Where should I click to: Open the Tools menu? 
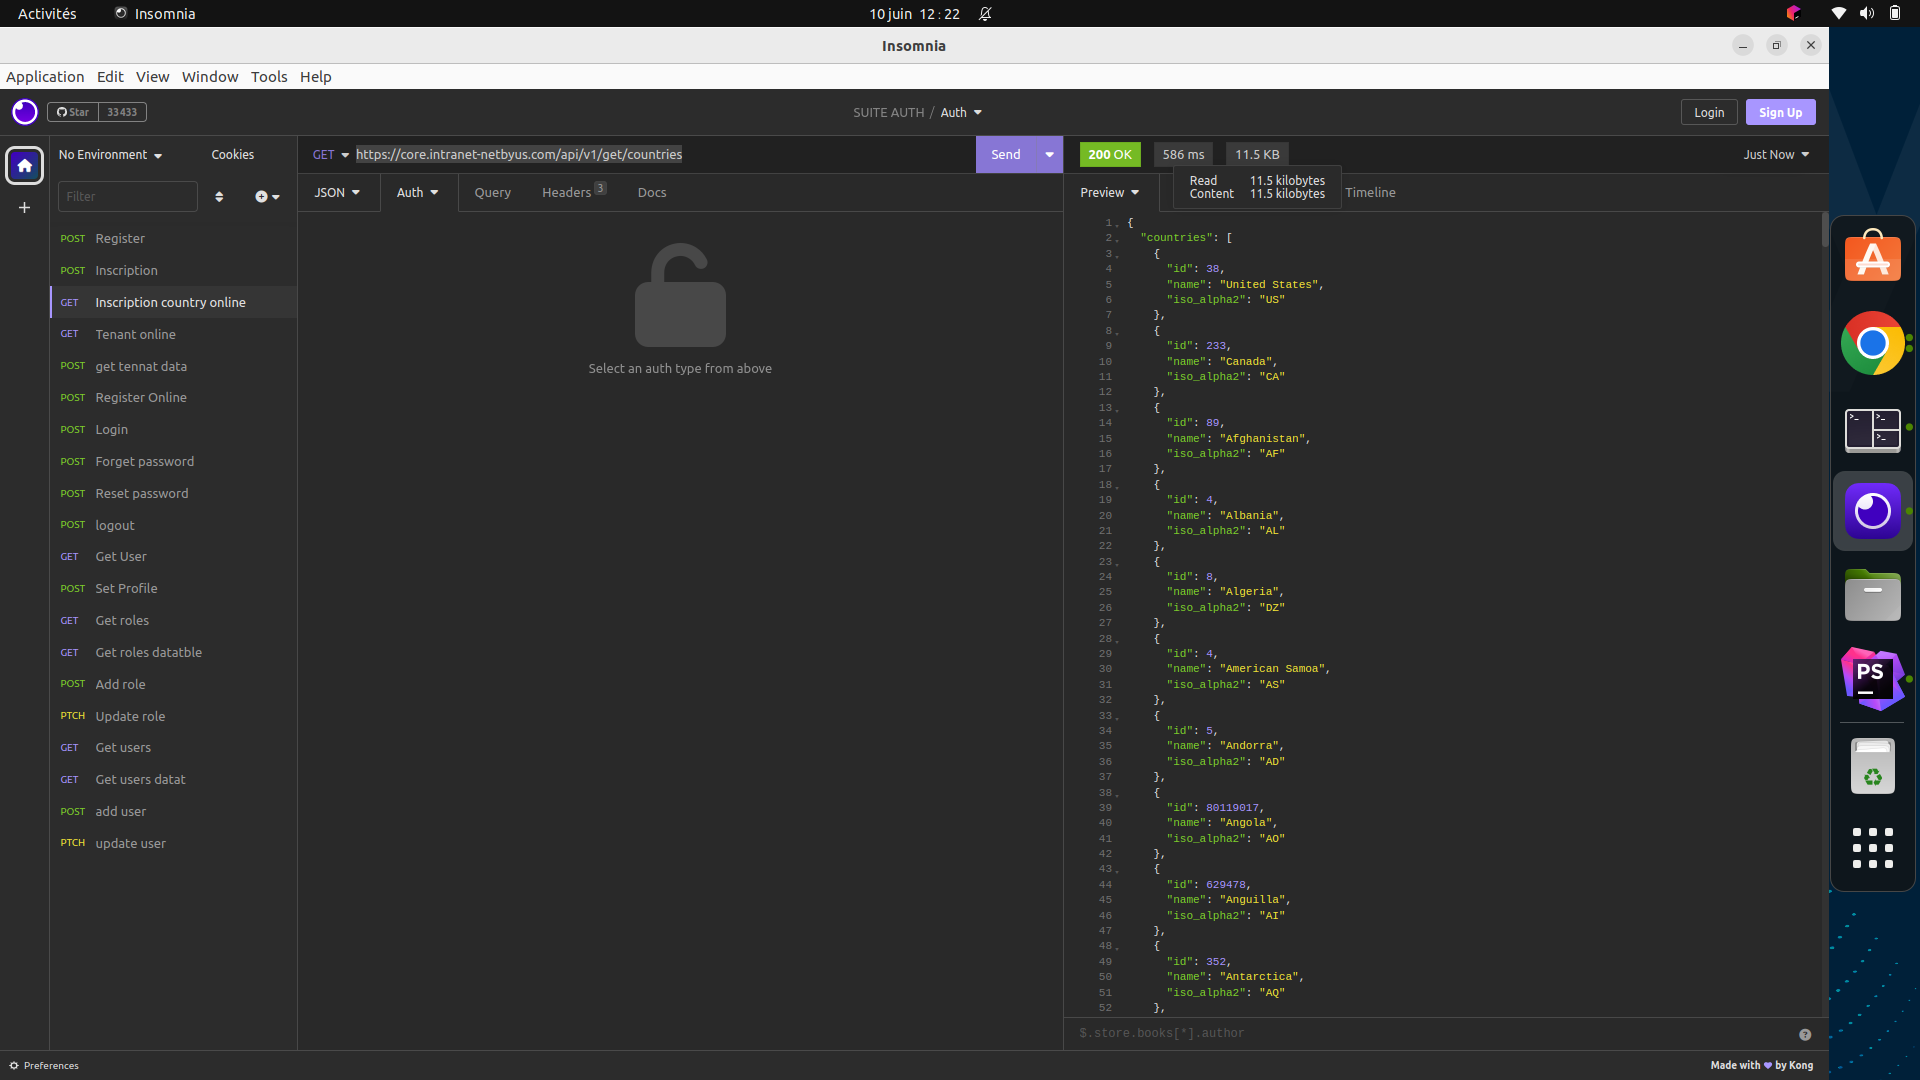point(269,77)
